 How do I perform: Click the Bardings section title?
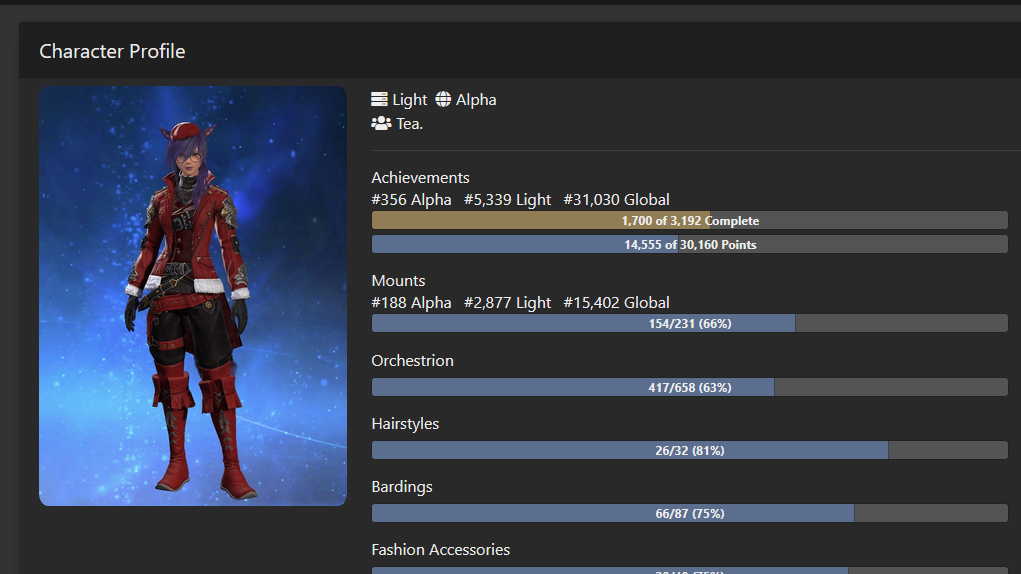[x=402, y=487]
